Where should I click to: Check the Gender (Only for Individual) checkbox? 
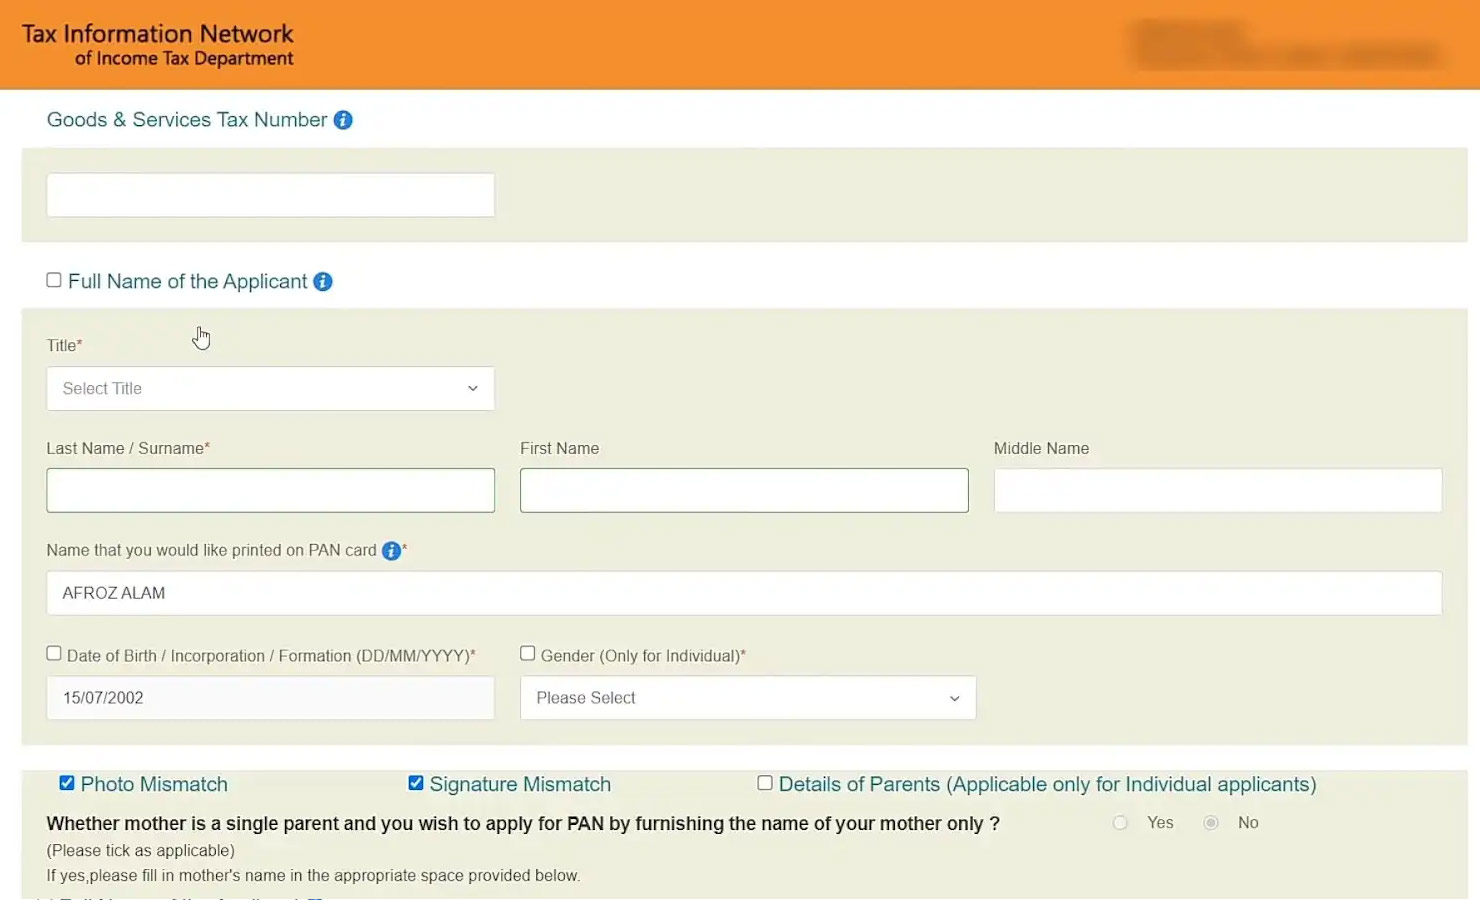[x=527, y=654]
